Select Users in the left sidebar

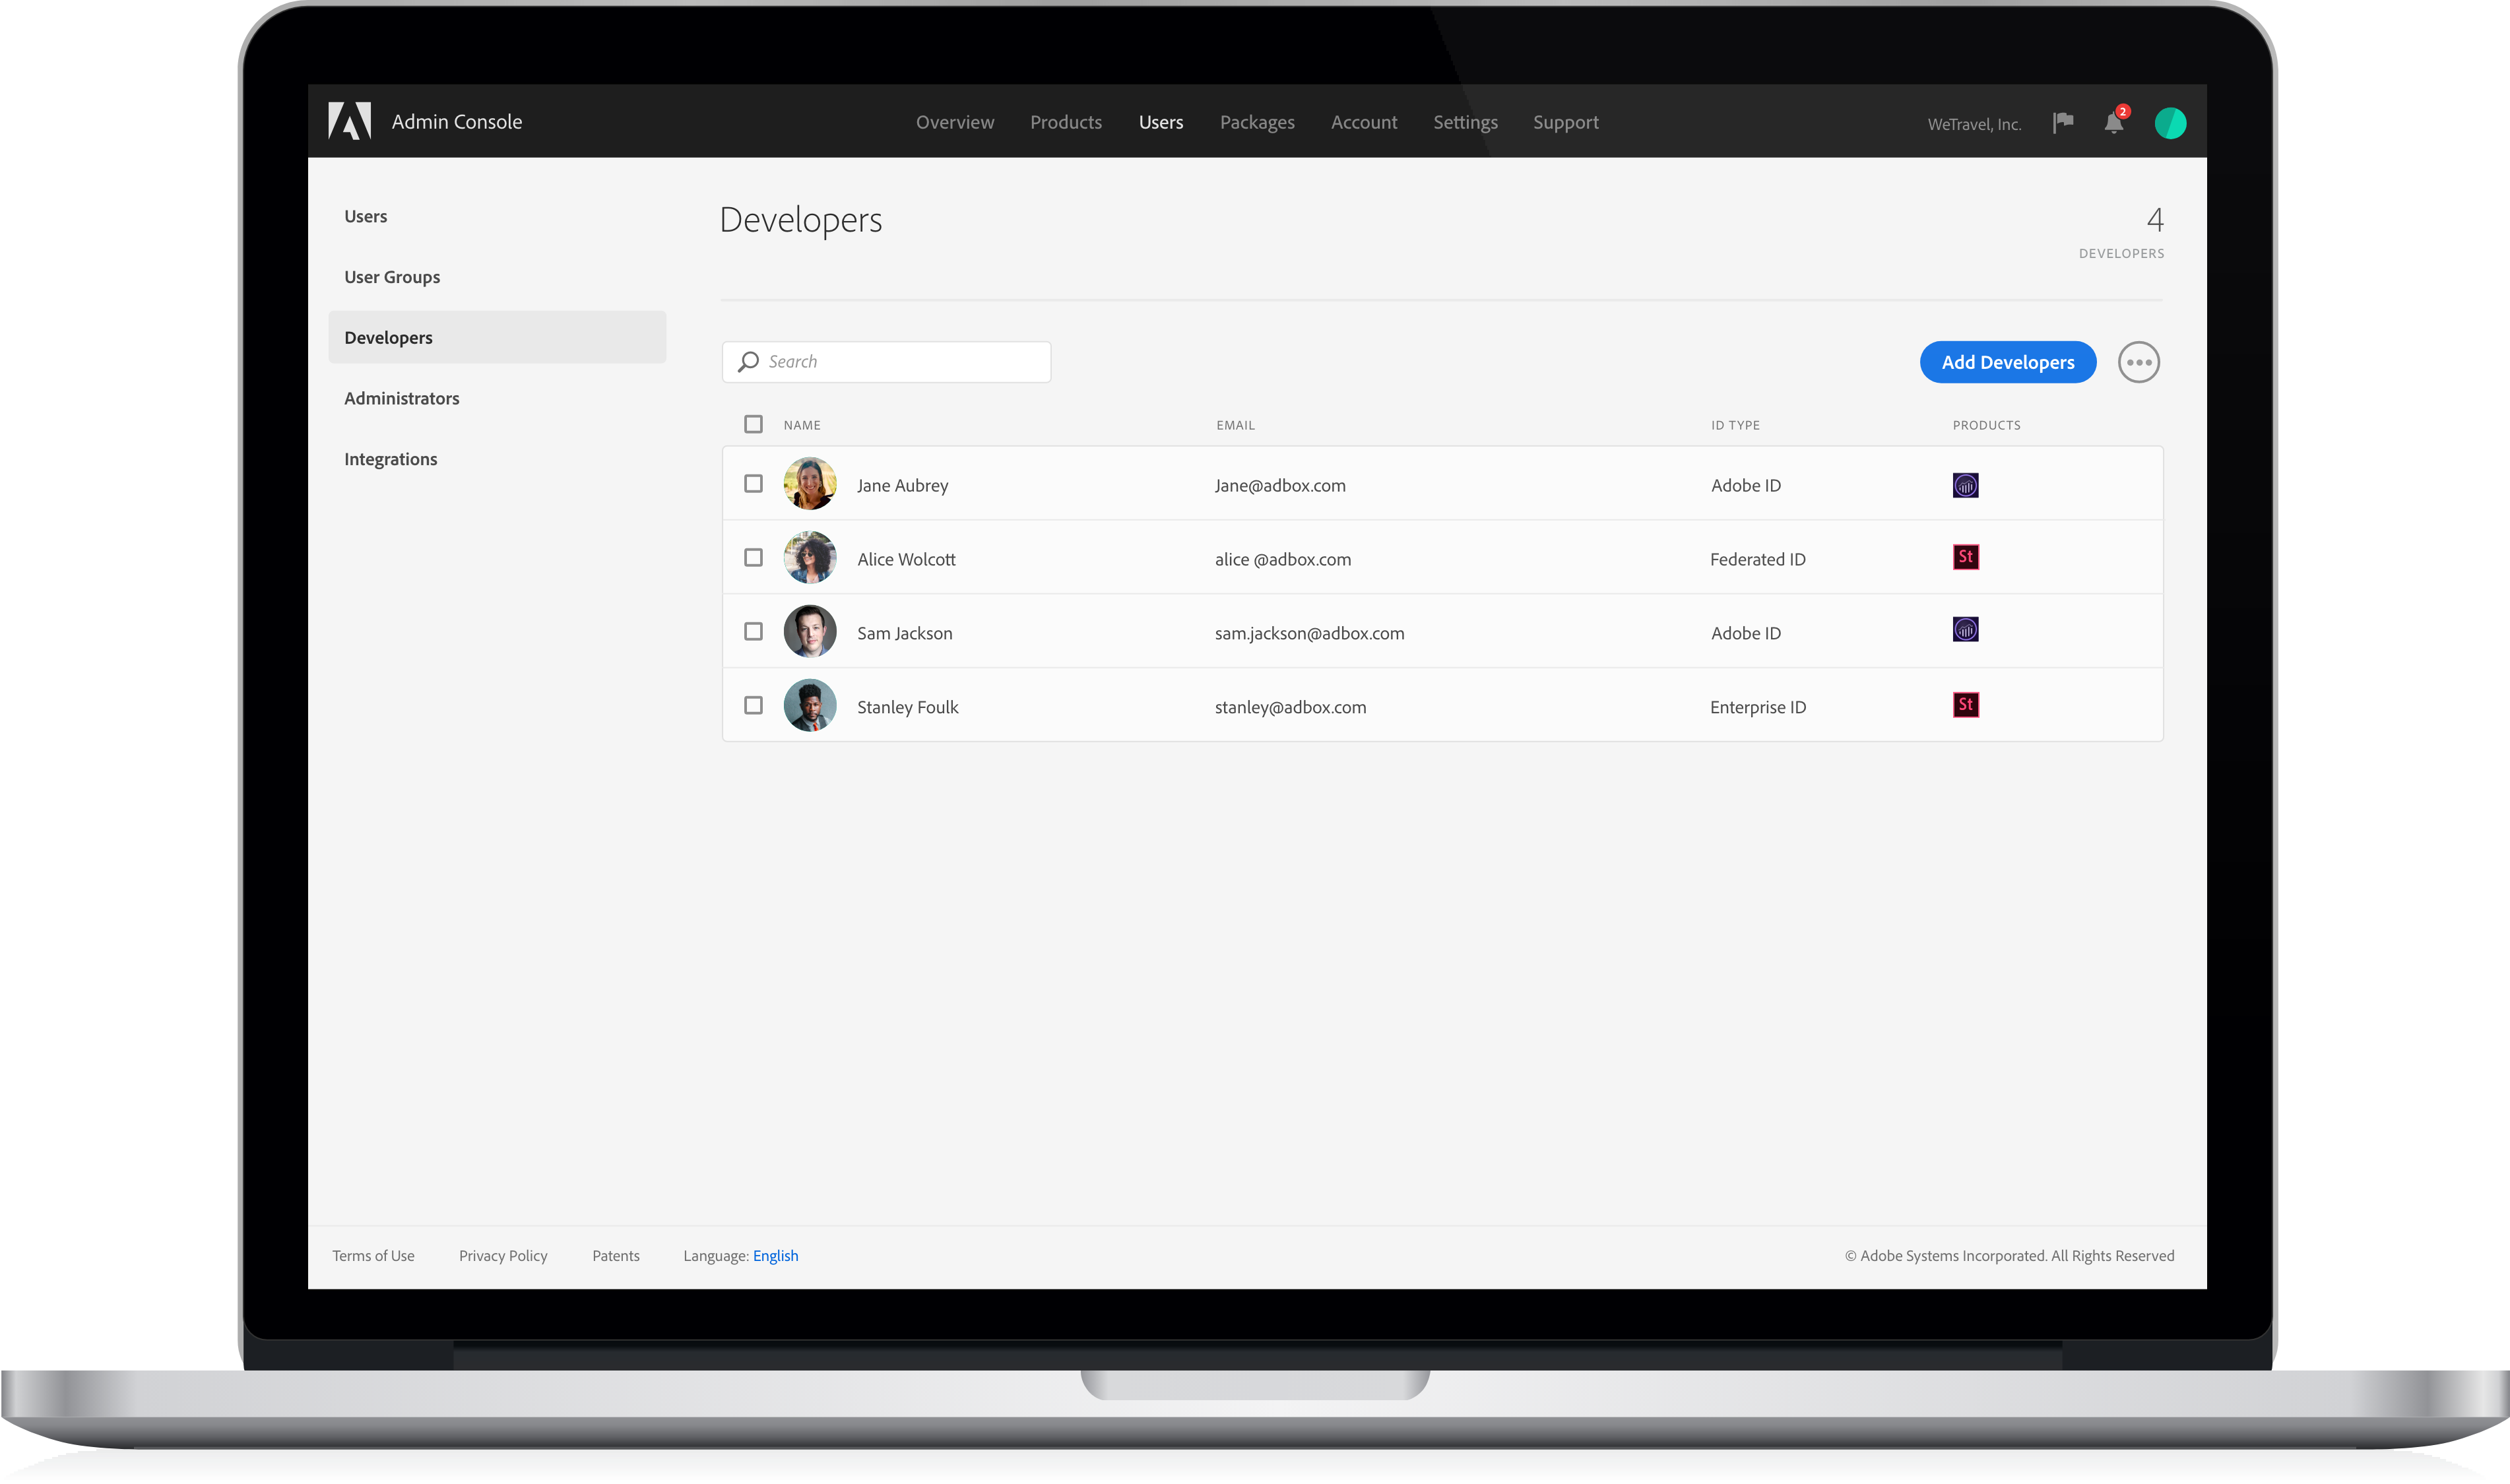click(366, 216)
